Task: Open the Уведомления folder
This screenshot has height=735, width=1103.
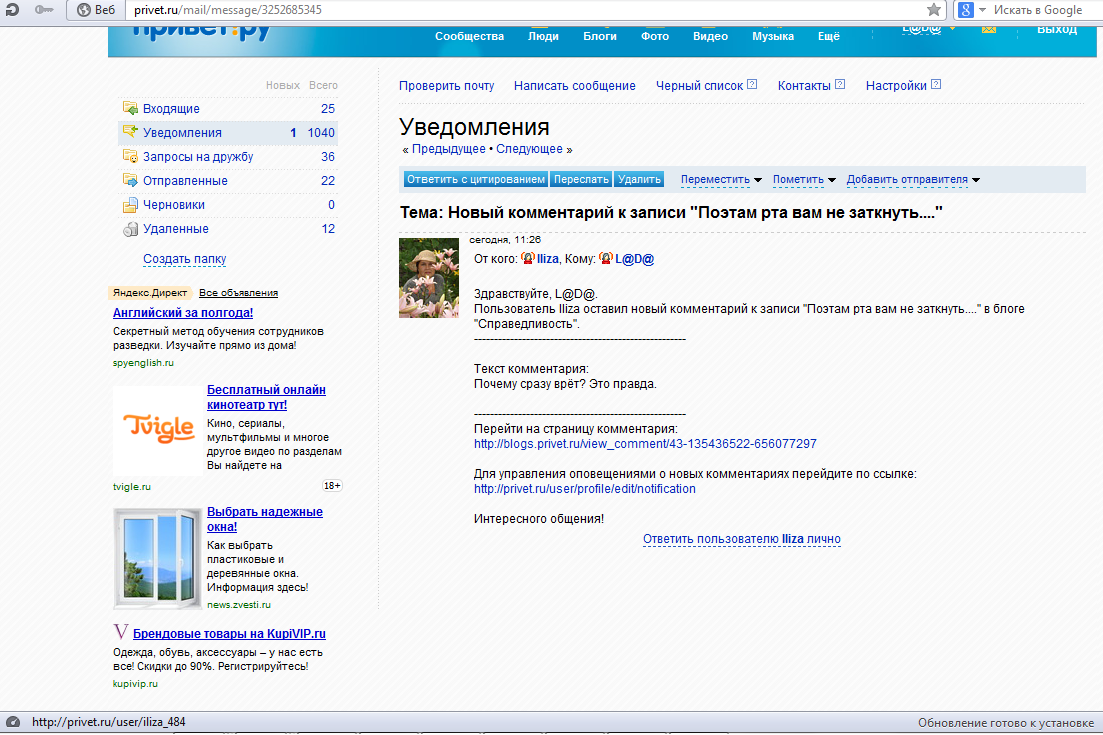Action: 182,132
